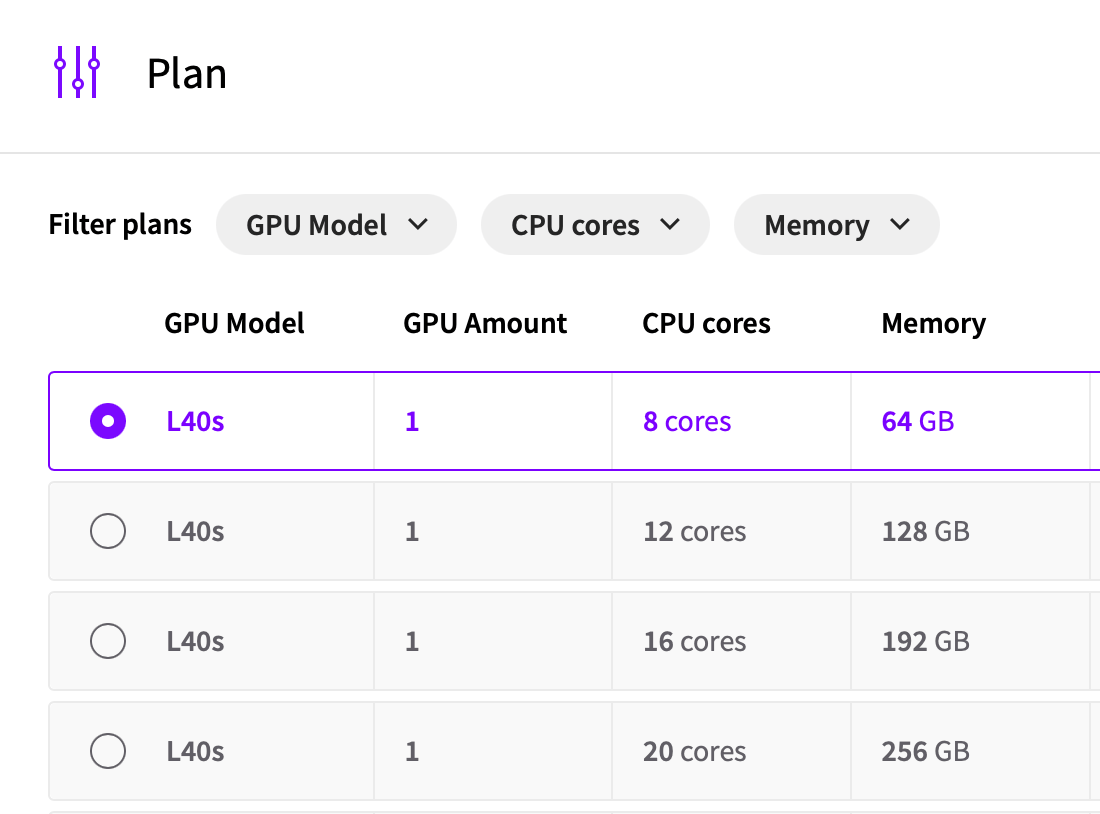The width and height of the screenshot is (1100, 814).
Task: Open the Memory filter
Action: [x=836, y=225]
